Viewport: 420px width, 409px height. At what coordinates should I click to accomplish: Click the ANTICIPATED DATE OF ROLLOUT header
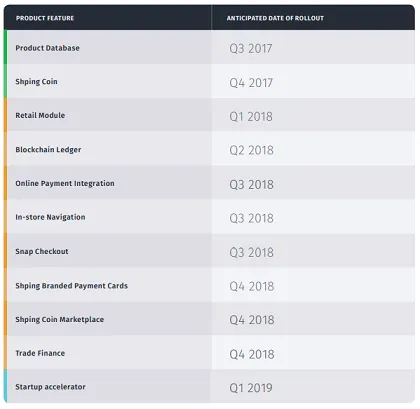(x=275, y=18)
